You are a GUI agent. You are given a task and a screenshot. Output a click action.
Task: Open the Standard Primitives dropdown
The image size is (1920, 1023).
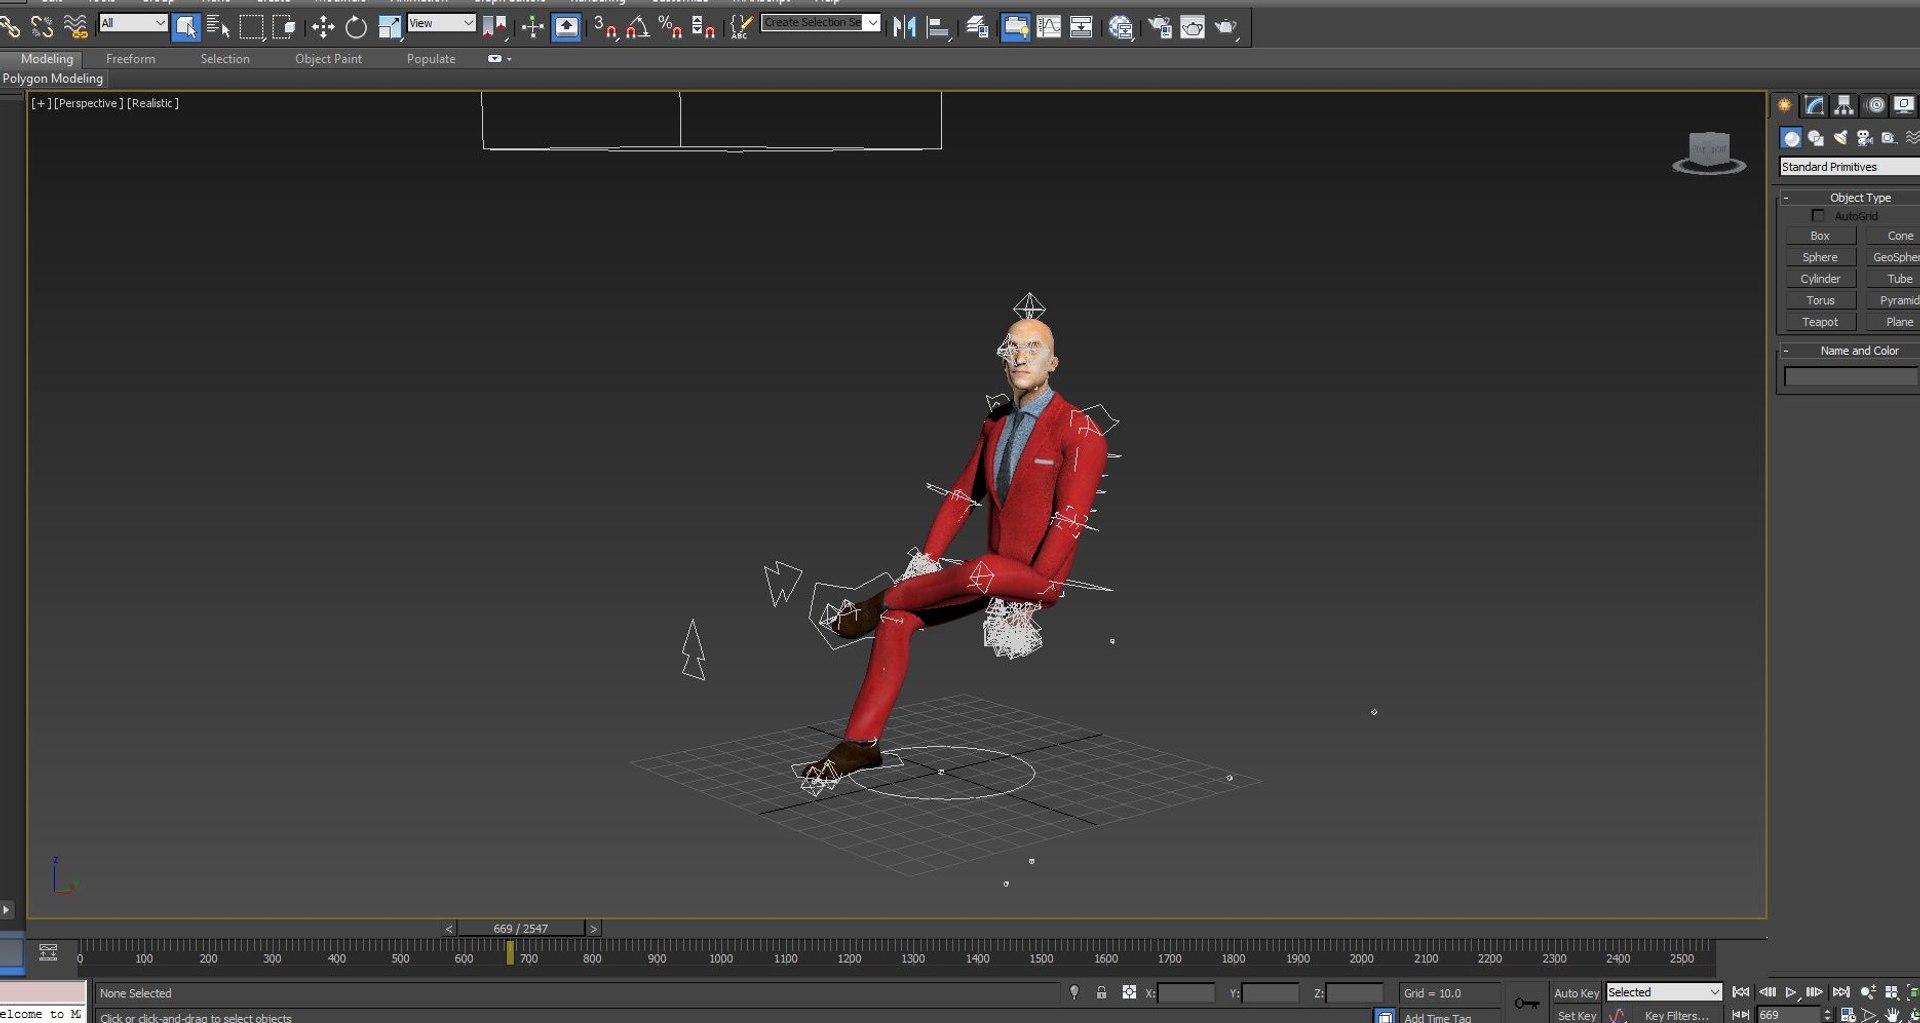coord(1849,167)
